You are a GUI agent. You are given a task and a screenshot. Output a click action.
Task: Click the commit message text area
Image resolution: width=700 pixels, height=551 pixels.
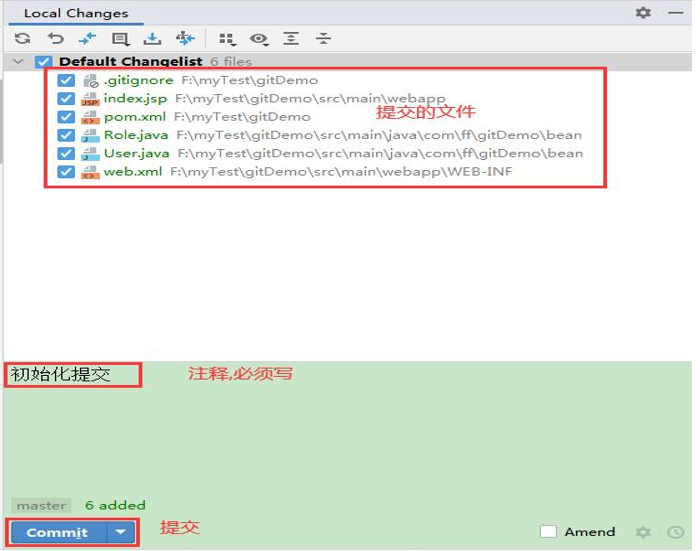[x=348, y=429]
